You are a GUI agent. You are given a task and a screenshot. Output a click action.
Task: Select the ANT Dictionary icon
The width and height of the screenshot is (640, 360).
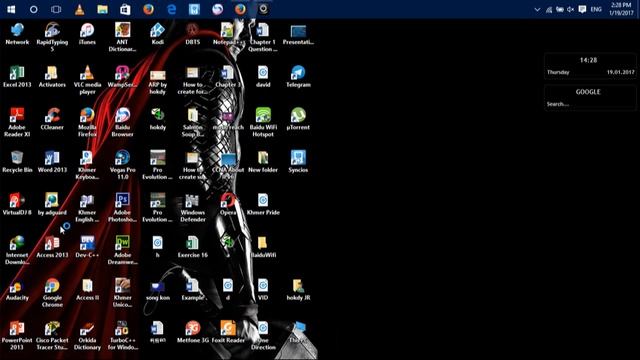click(x=122, y=37)
